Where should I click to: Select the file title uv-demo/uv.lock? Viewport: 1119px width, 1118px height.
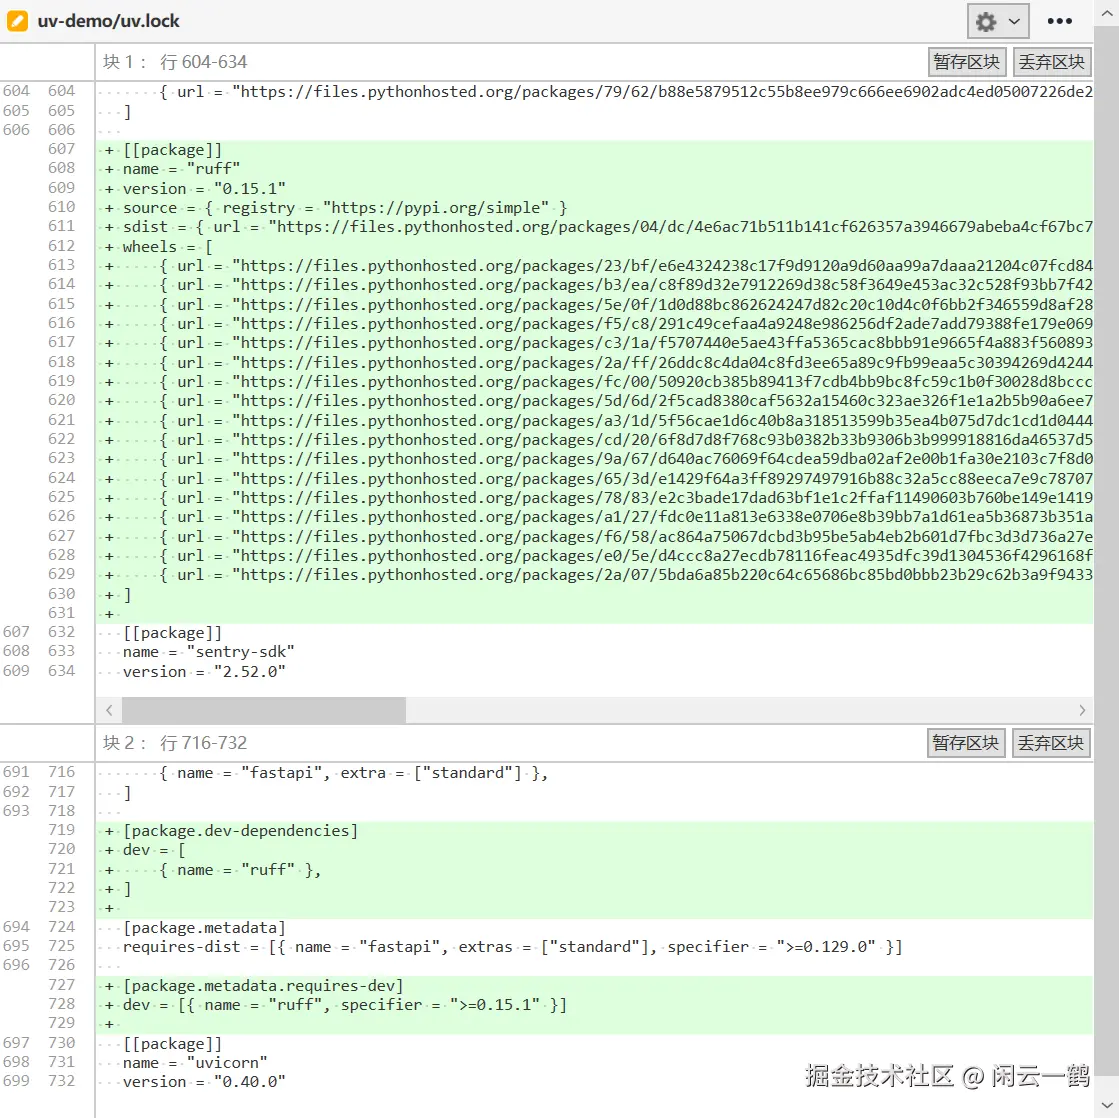pyautogui.click(x=108, y=21)
